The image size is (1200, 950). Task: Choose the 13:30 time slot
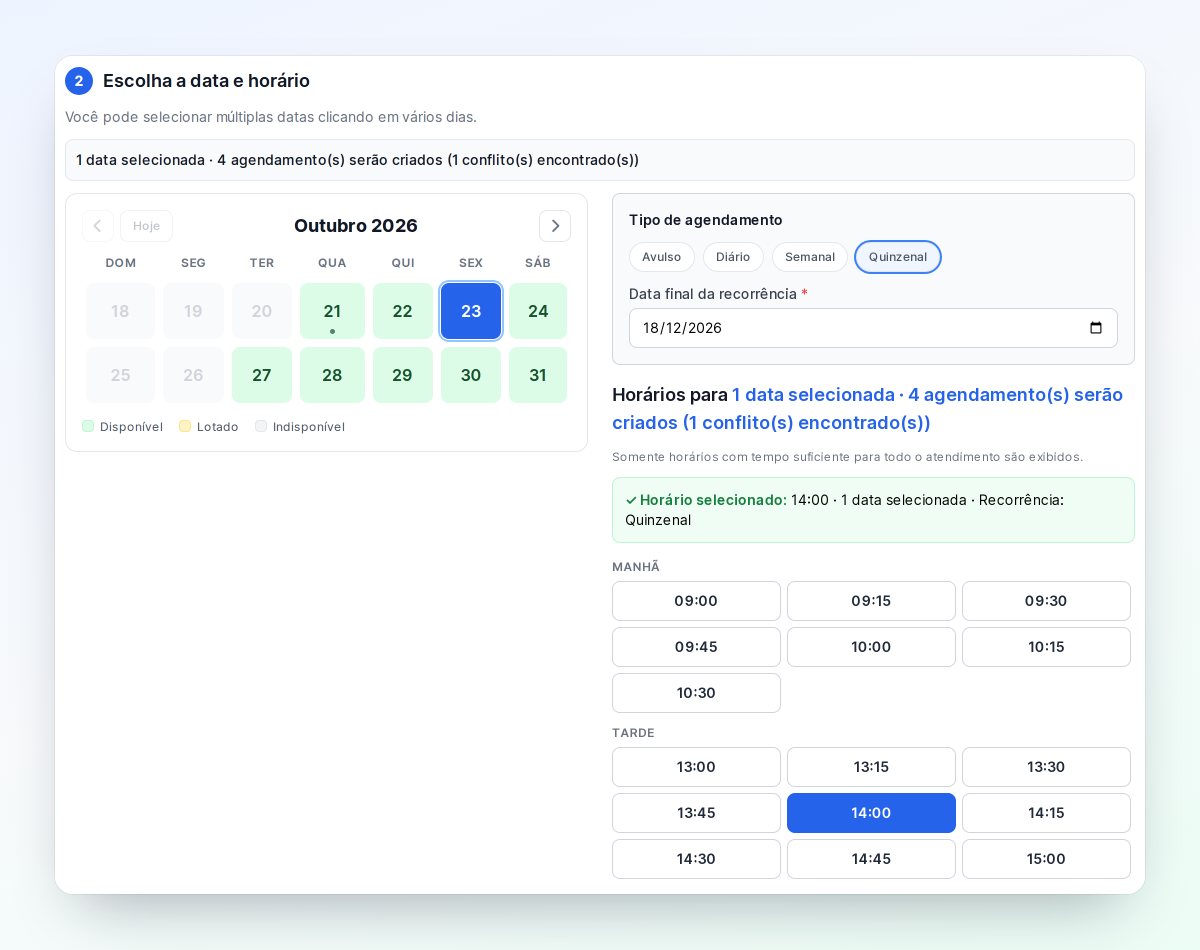coord(1046,767)
